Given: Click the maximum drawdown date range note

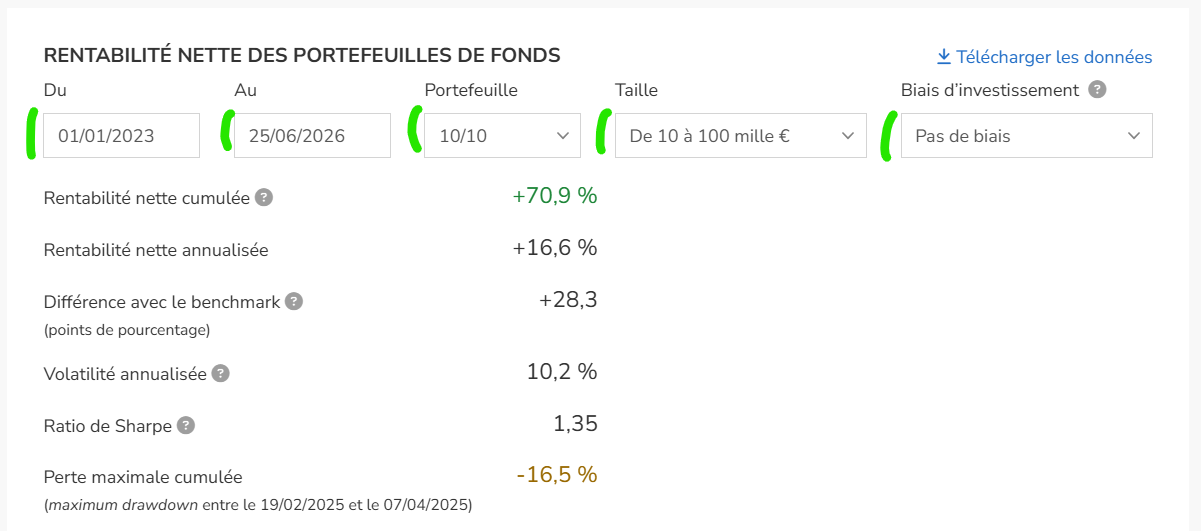Looking at the screenshot, I should (258, 504).
